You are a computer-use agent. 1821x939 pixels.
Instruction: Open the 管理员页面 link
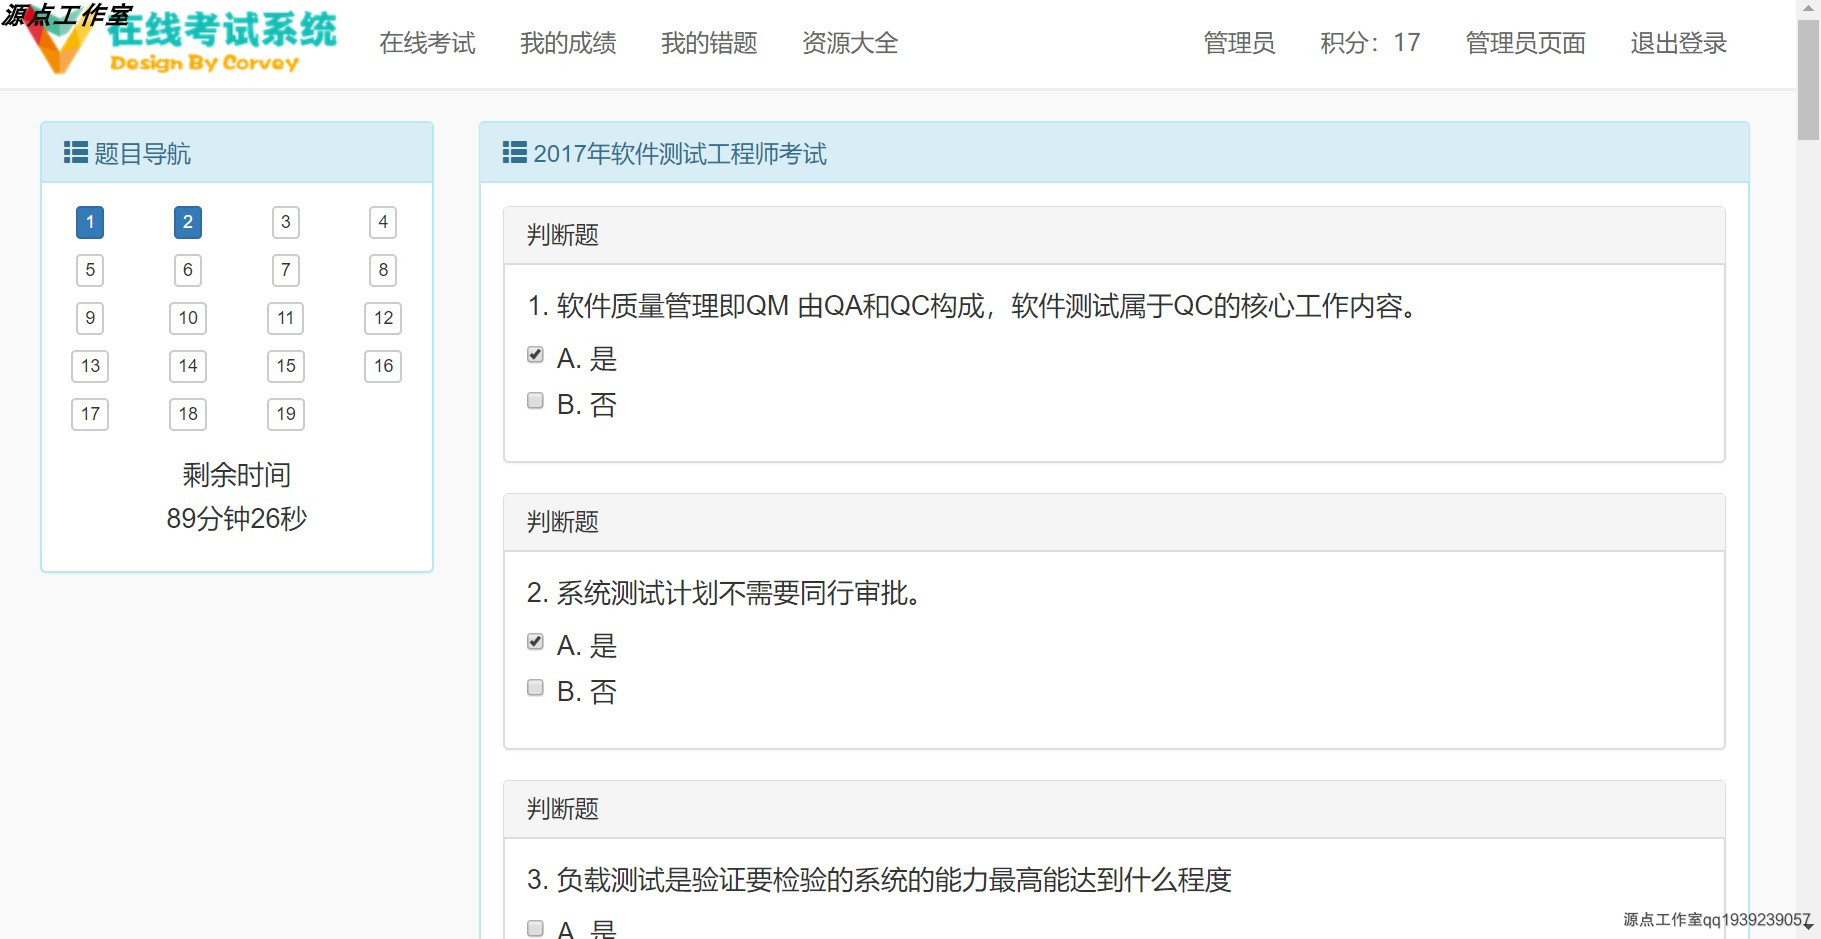tap(1524, 44)
